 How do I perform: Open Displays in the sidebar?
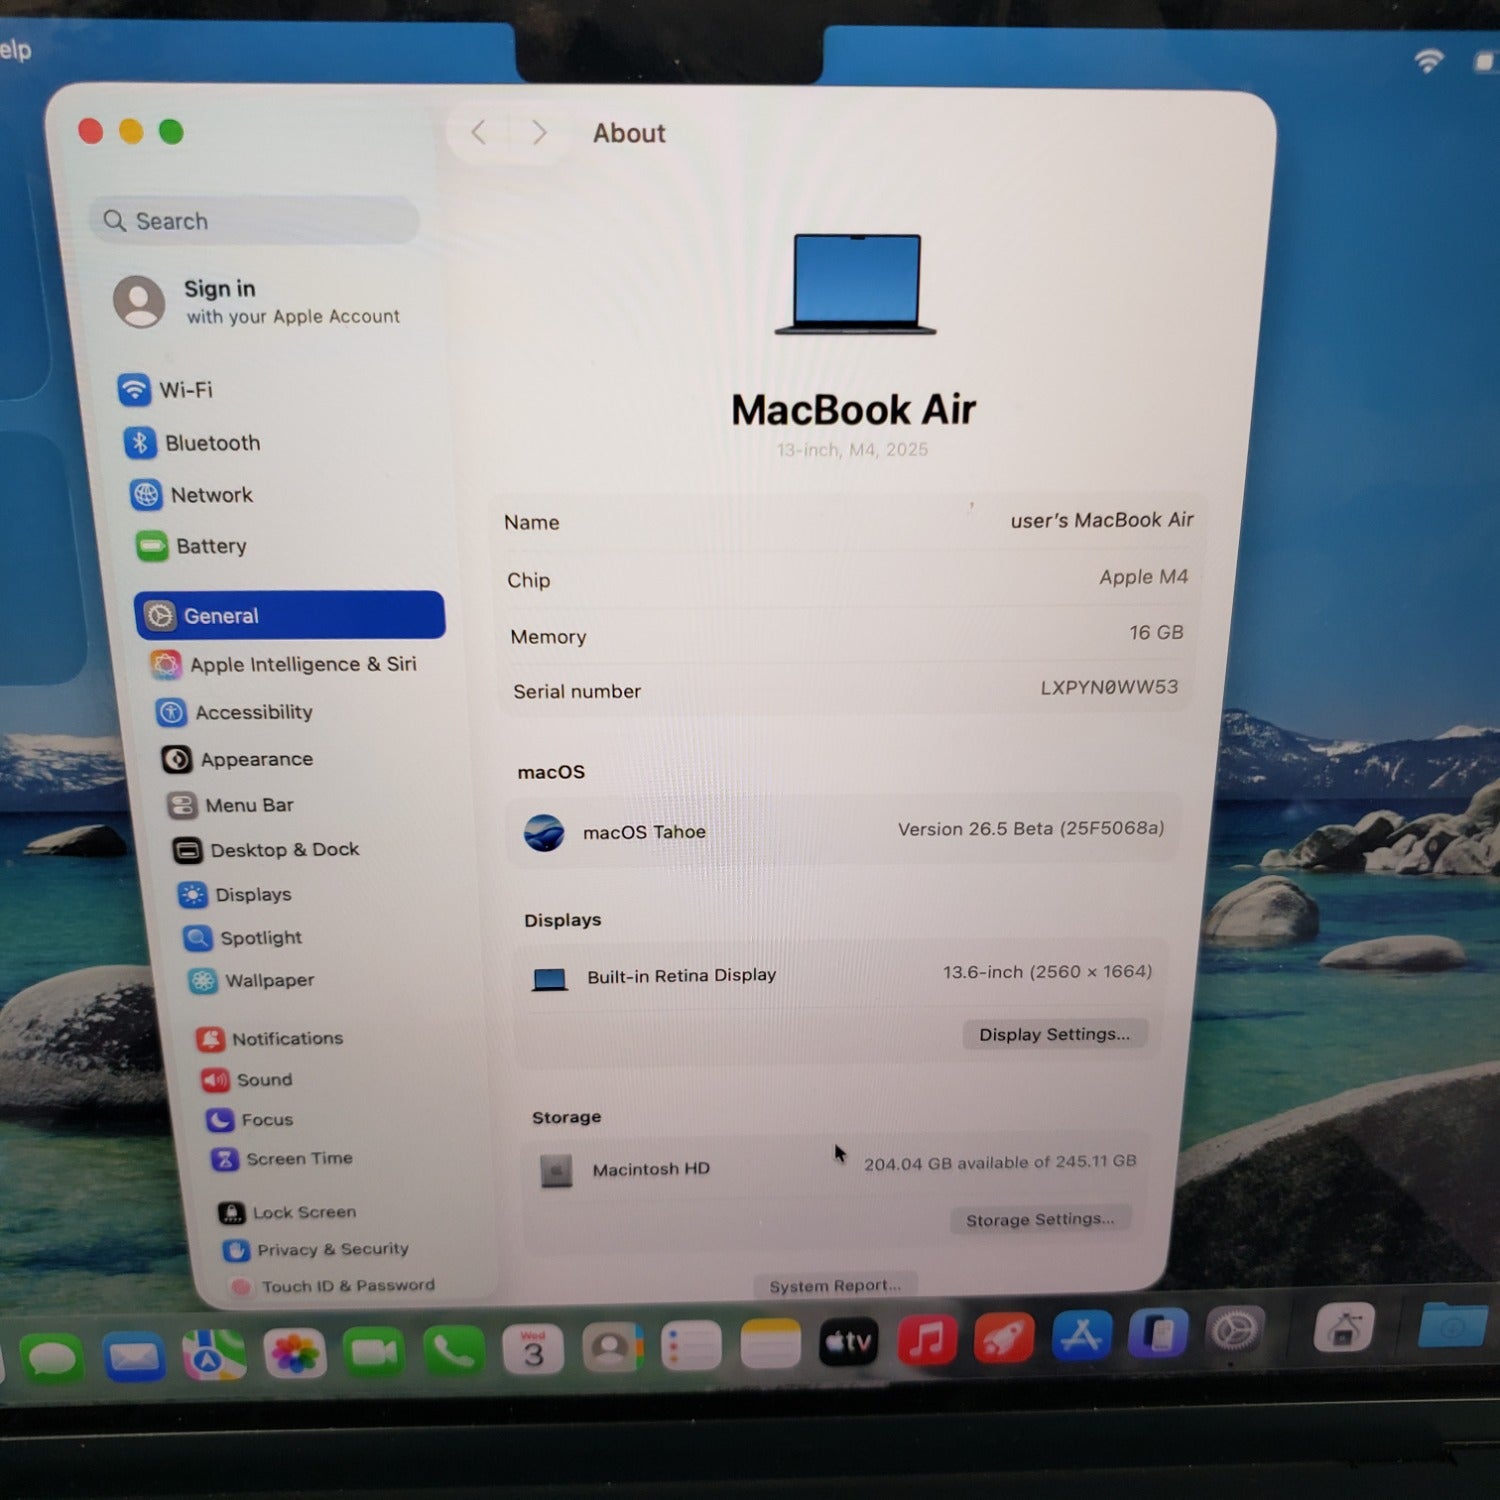(x=235, y=894)
